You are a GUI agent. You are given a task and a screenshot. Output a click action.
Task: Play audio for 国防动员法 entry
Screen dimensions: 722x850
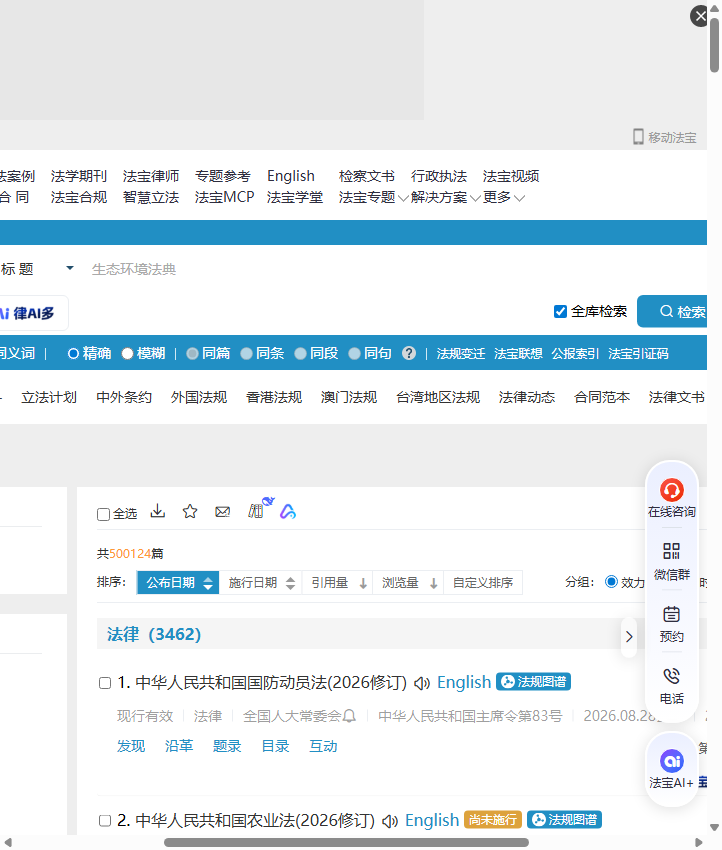[422, 683]
